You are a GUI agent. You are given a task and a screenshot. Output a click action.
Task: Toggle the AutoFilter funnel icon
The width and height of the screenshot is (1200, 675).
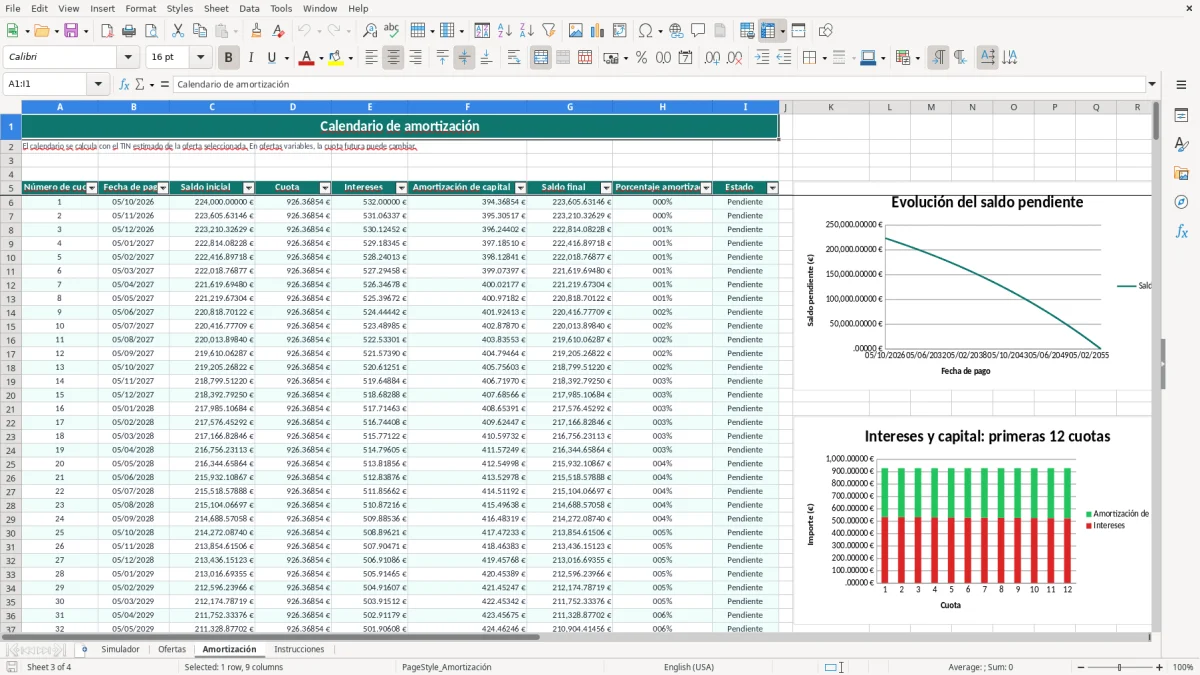tap(548, 31)
